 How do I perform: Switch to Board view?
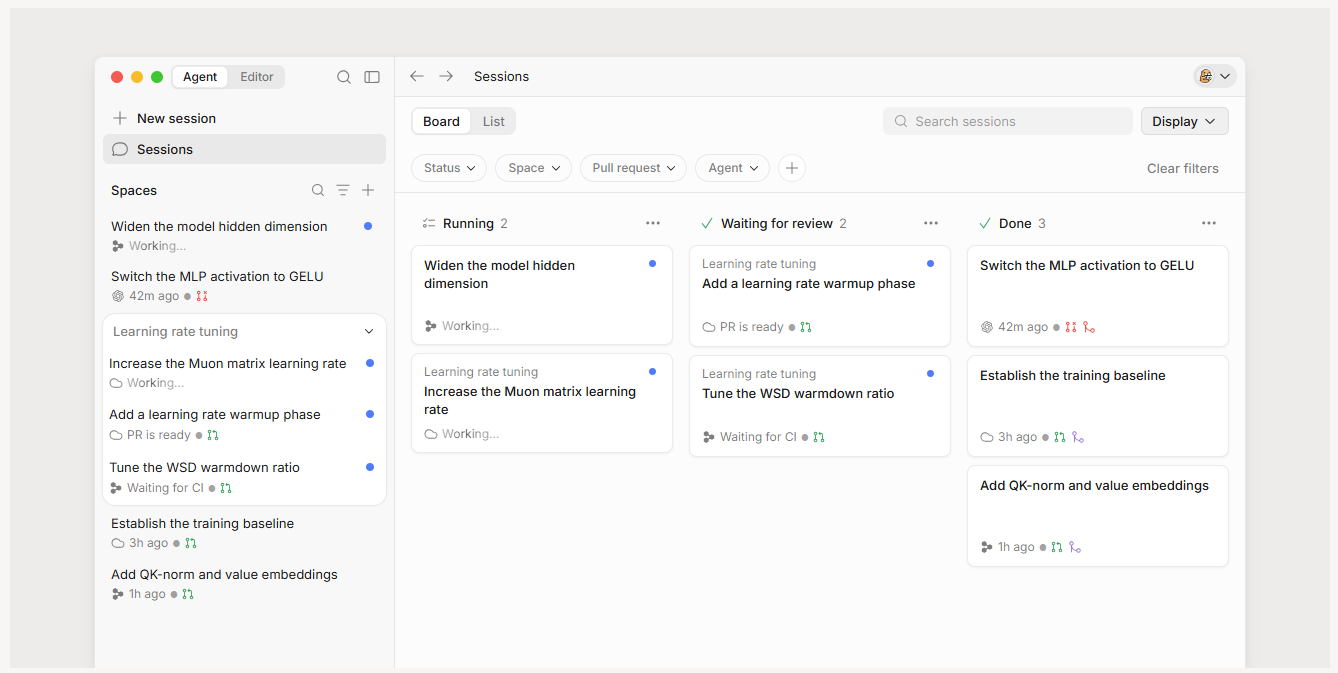[441, 121]
